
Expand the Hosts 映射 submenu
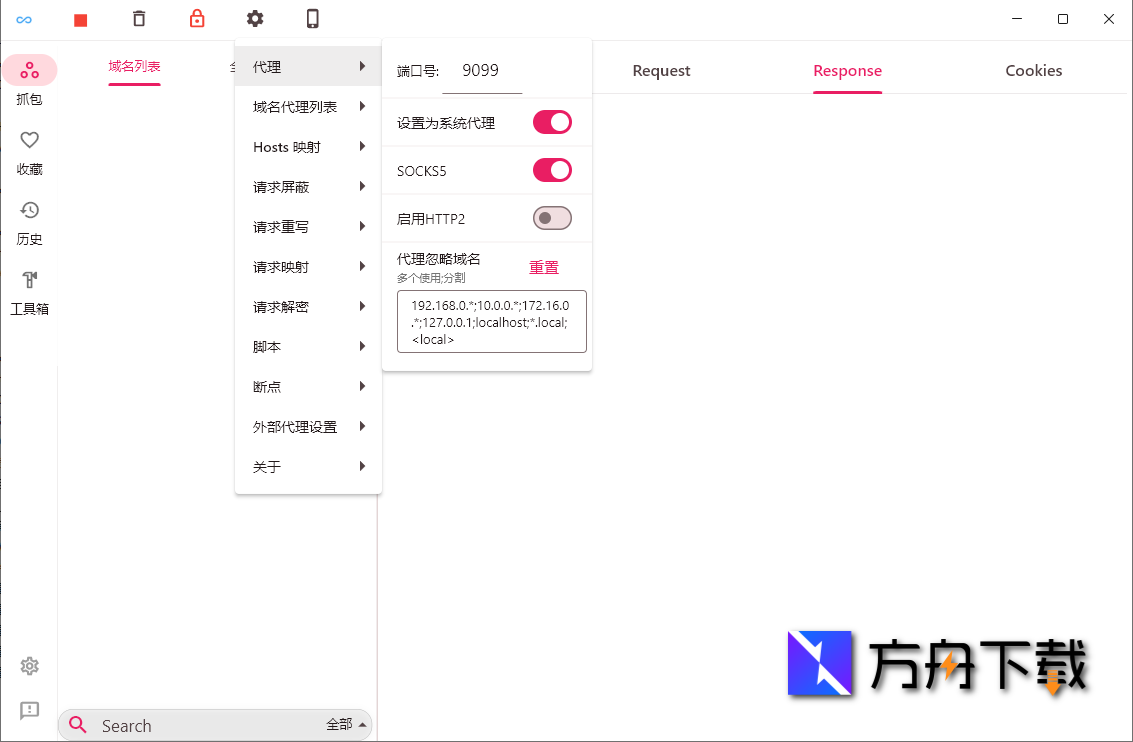coord(286,146)
